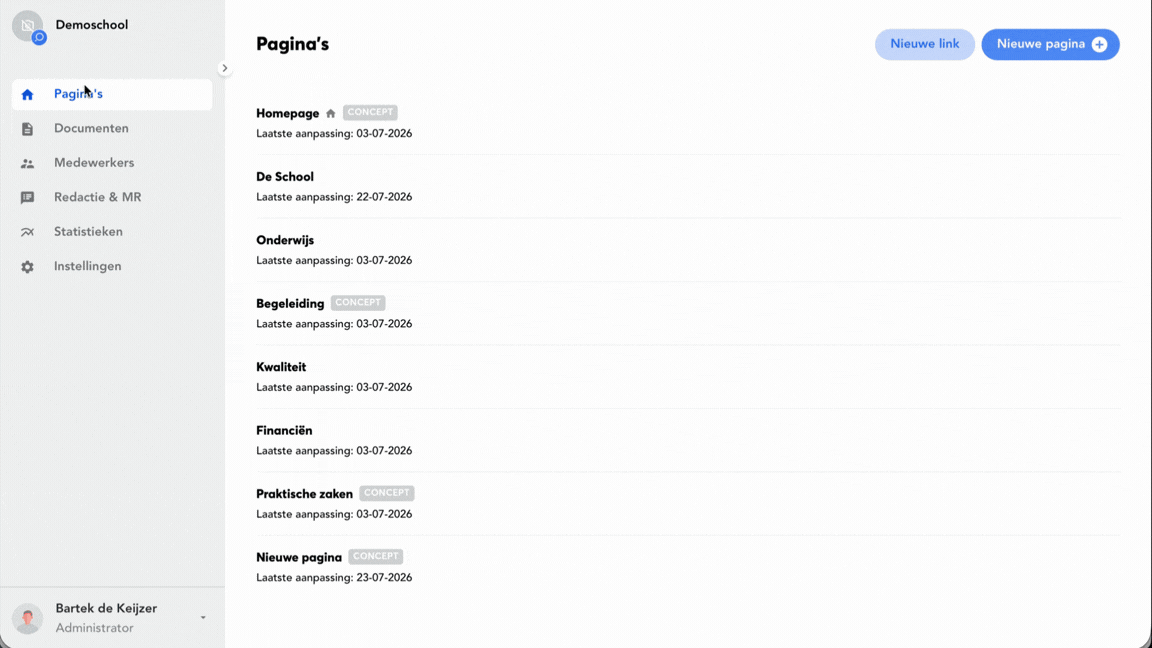
Task: Click the Statistieken chart icon
Action: (x=27, y=232)
